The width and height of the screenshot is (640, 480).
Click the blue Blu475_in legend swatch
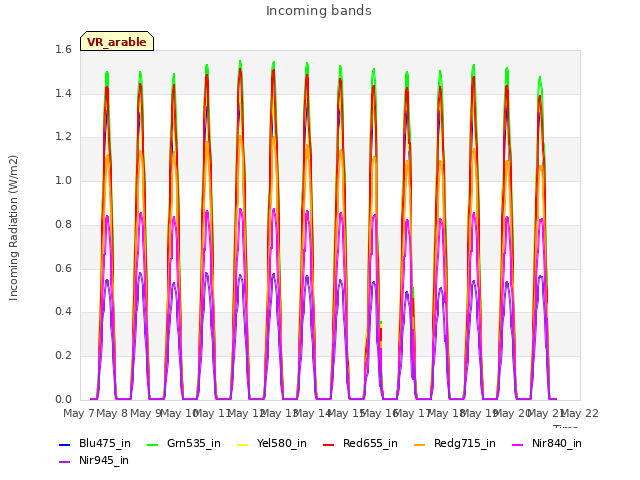click(64, 444)
